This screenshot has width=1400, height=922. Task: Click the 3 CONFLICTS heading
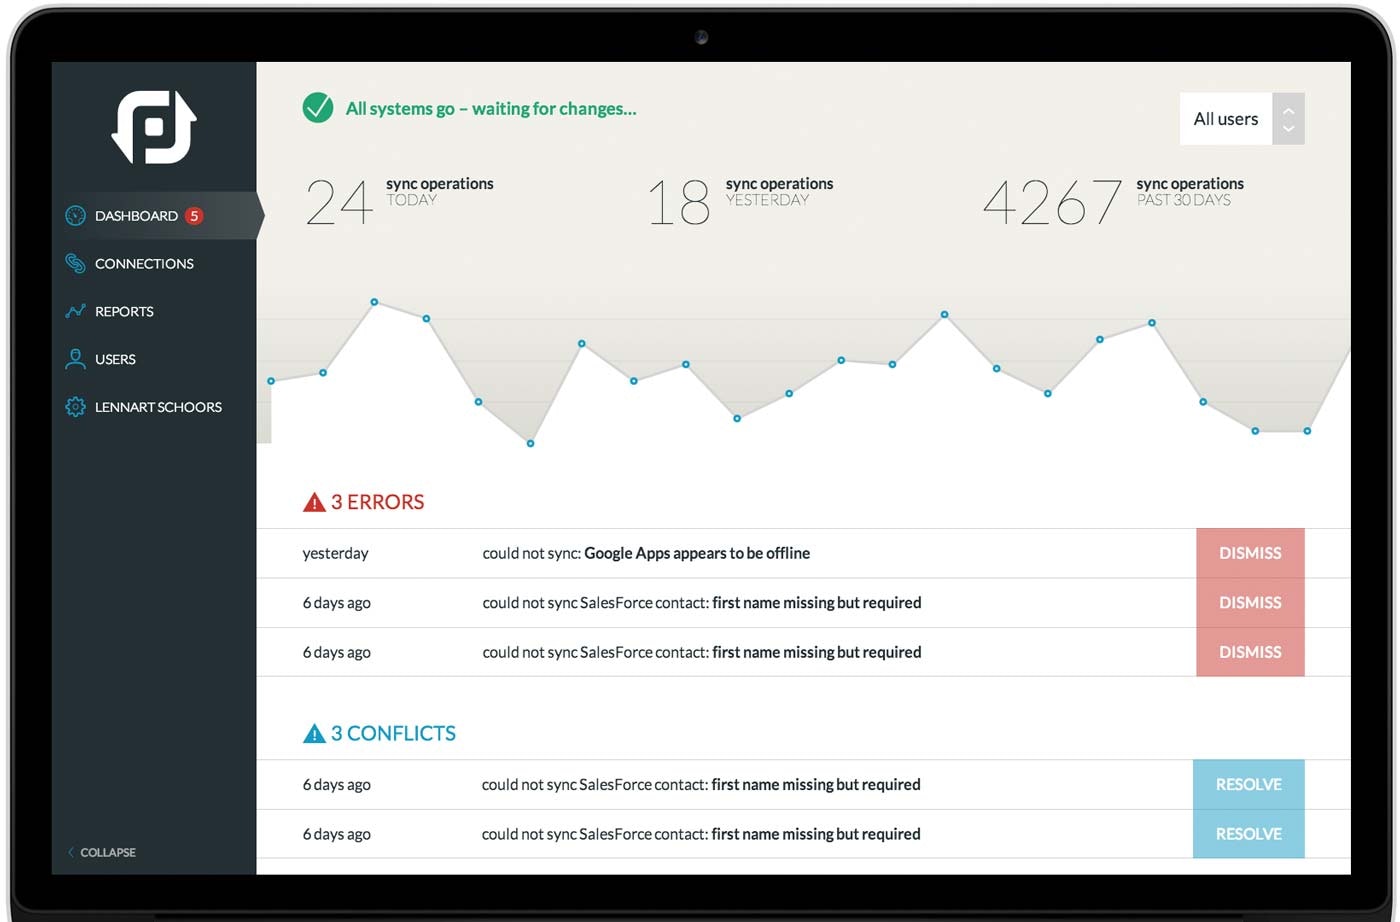tap(393, 733)
